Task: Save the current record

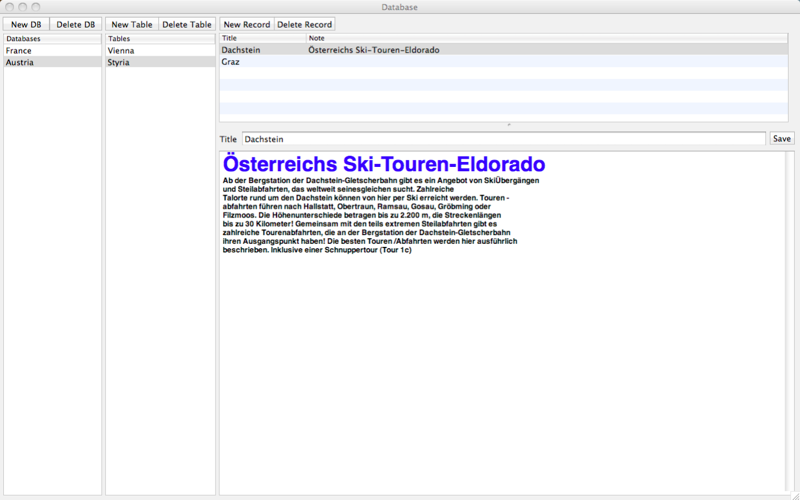Action: (781, 139)
